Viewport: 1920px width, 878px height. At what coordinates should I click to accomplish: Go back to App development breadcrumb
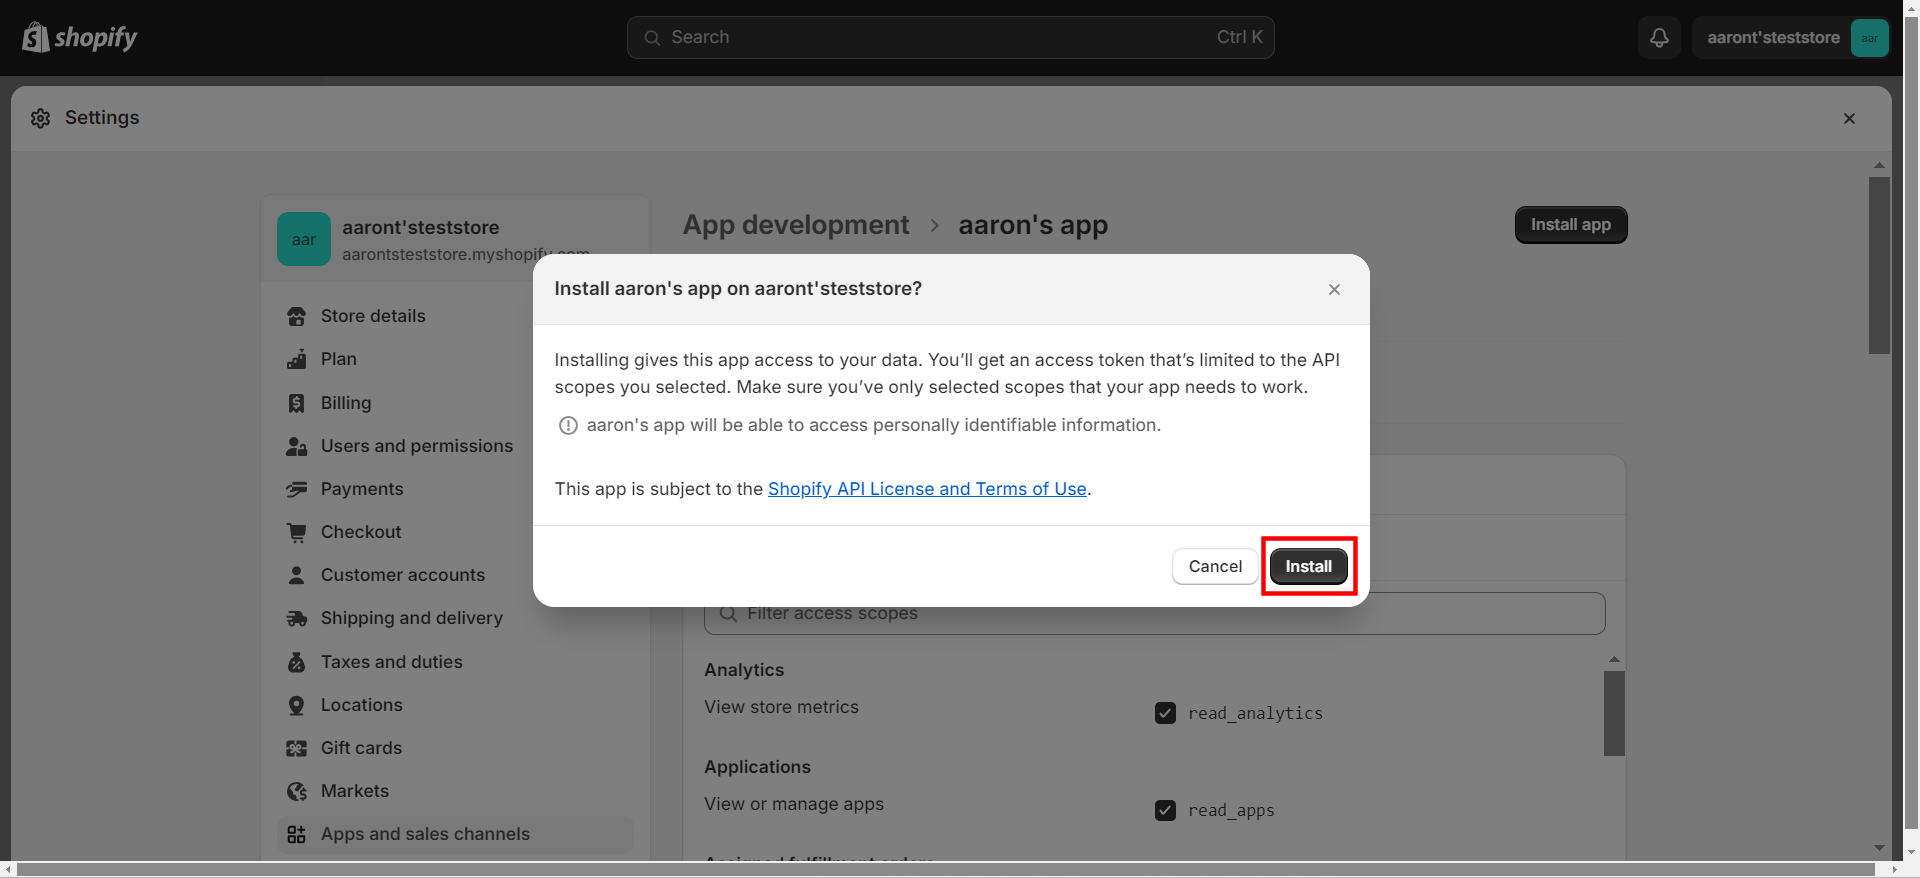(x=796, y=225)
